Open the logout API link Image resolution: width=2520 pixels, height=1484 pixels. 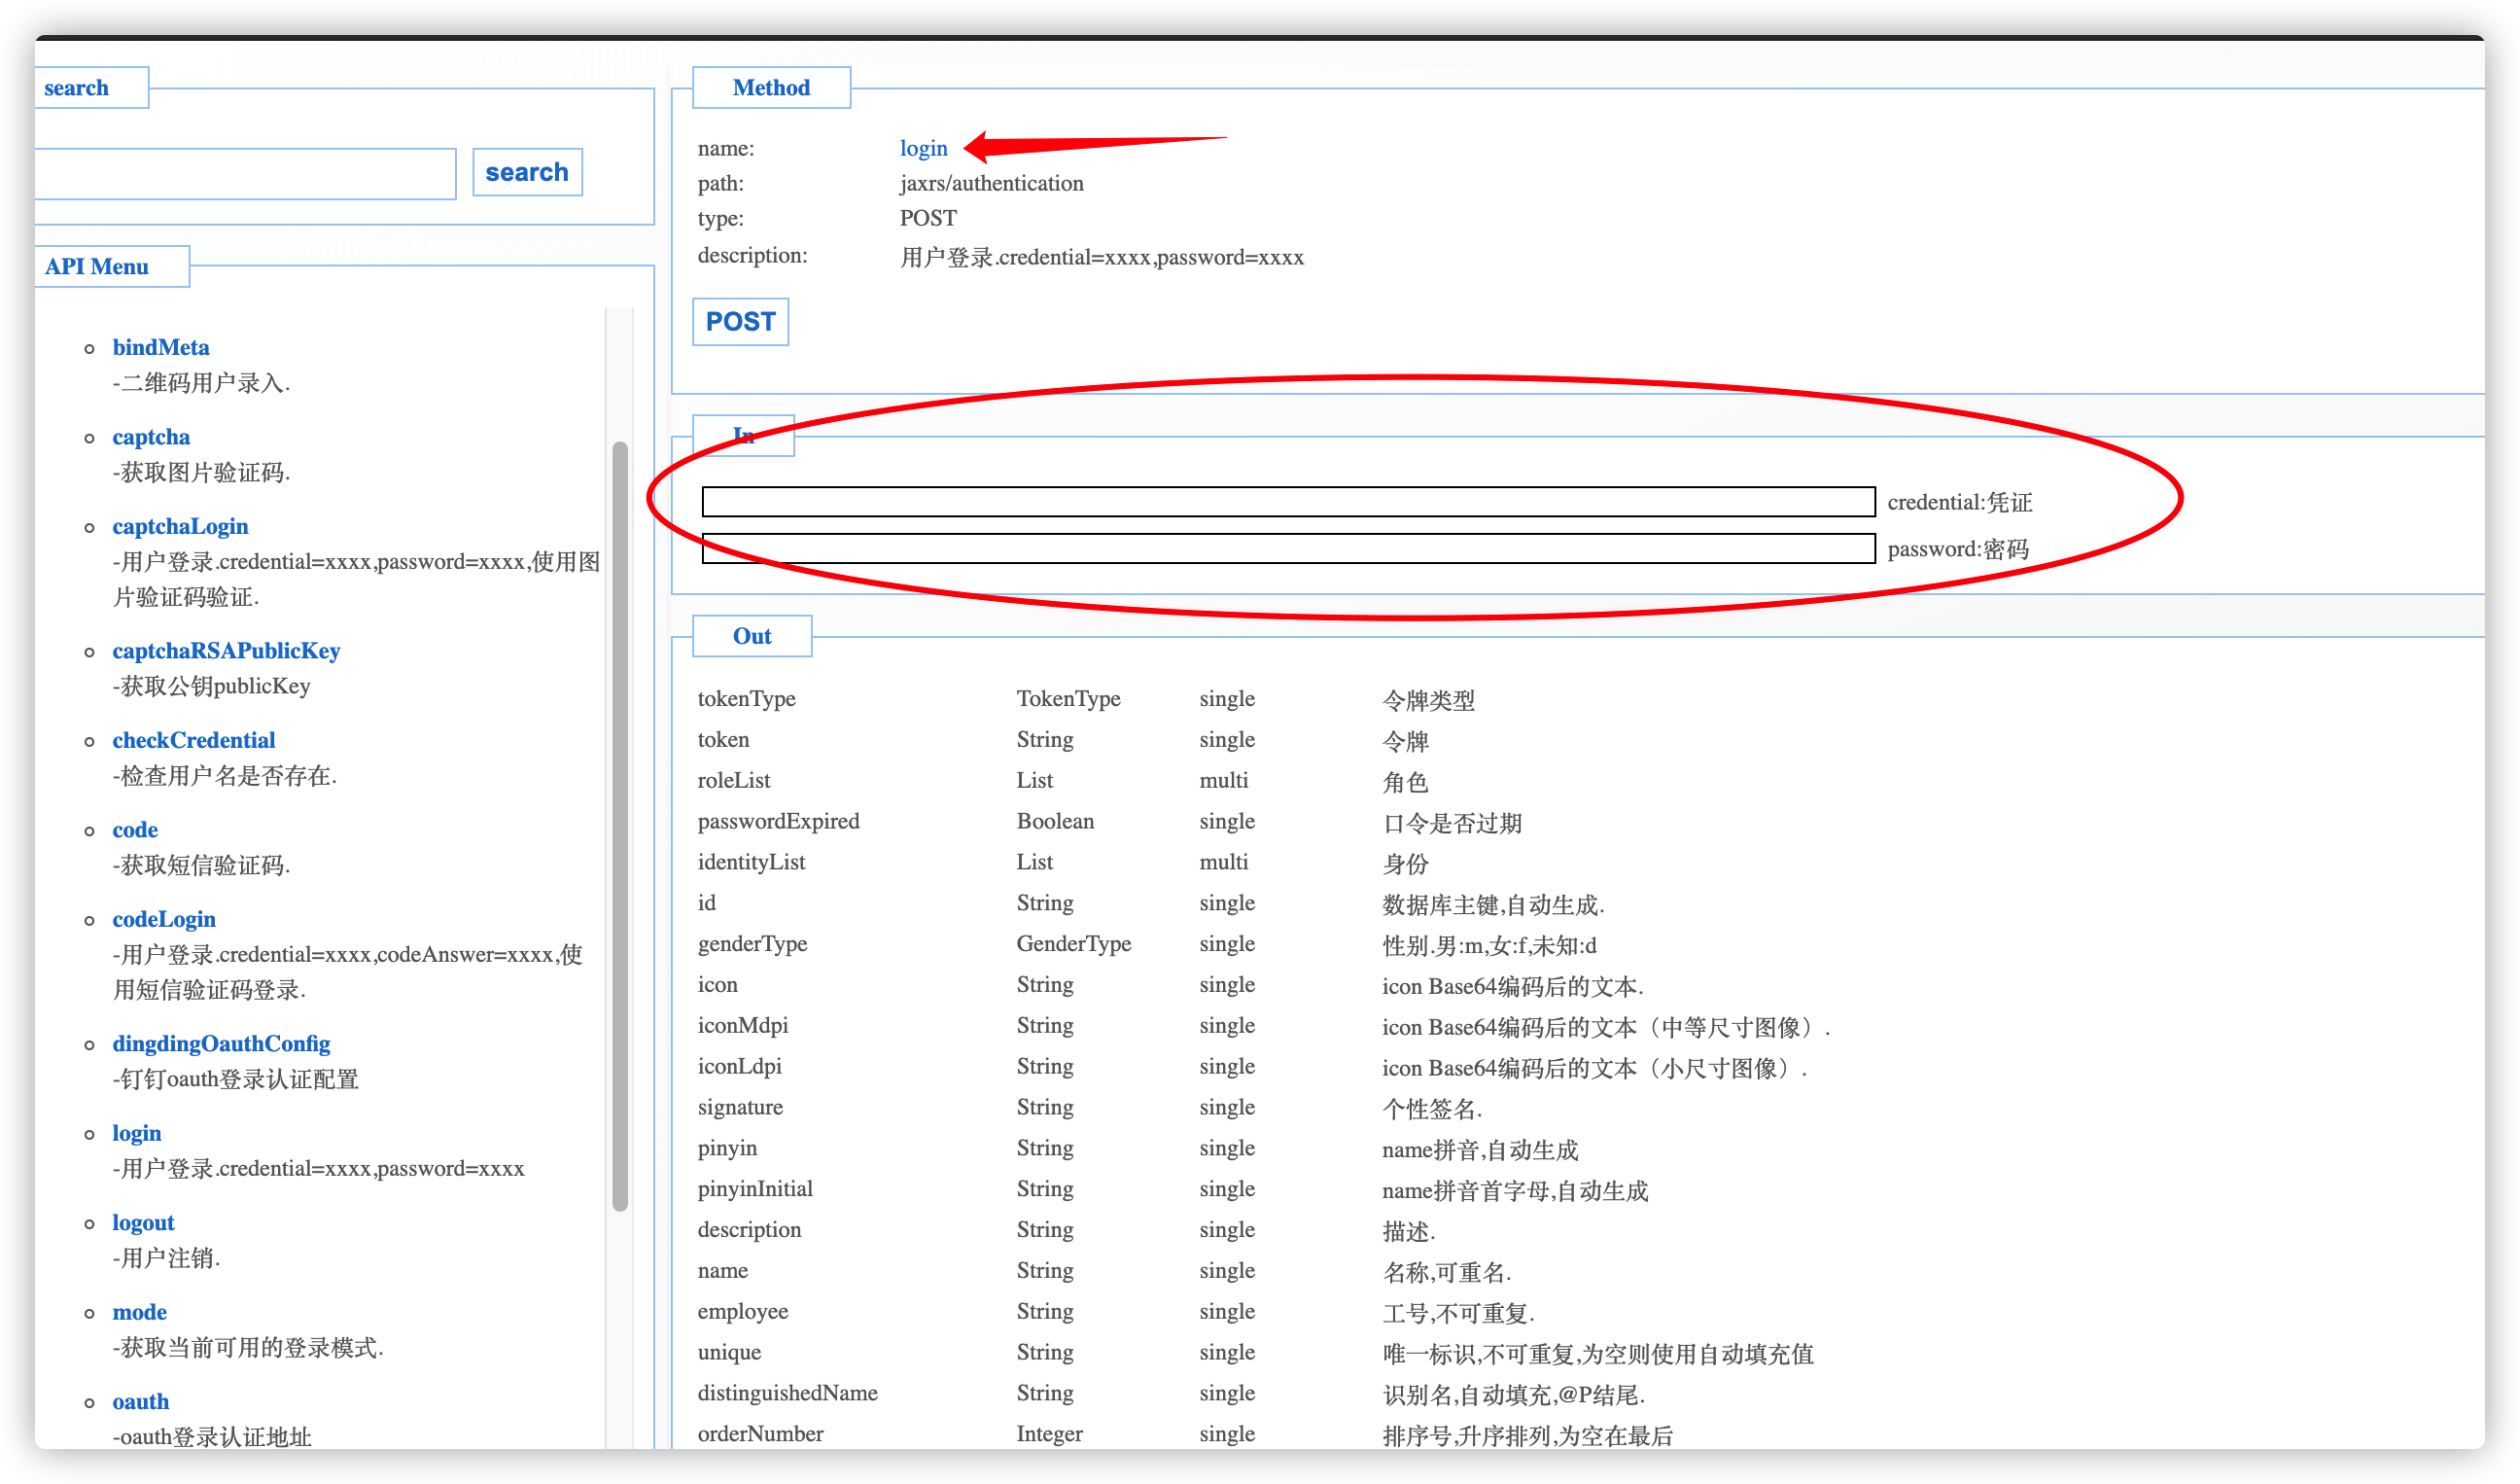pos(143,1222)
